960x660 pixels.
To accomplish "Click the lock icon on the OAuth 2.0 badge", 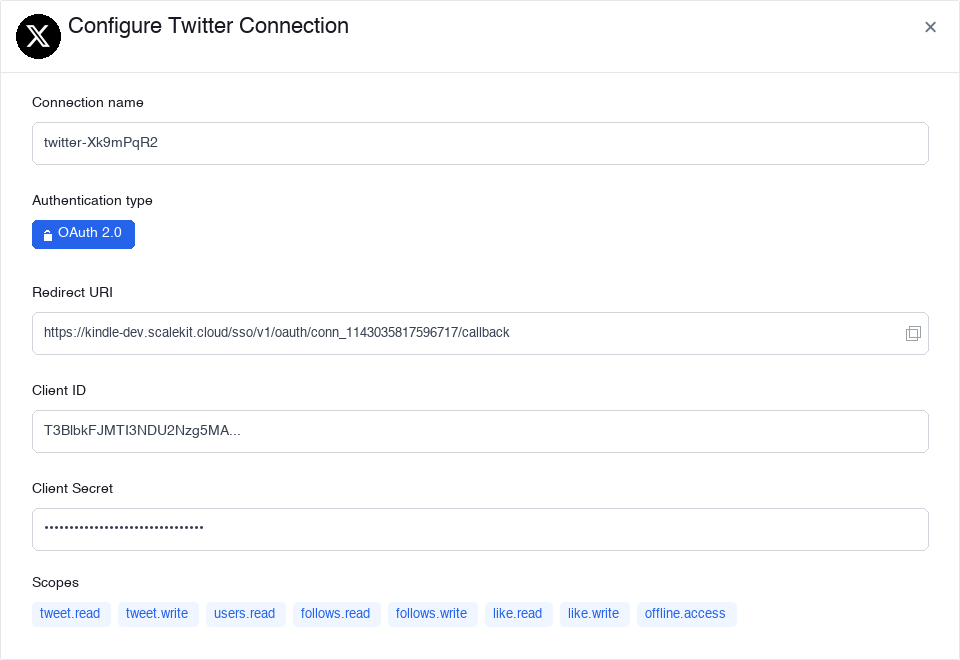I will click(47, 234).
